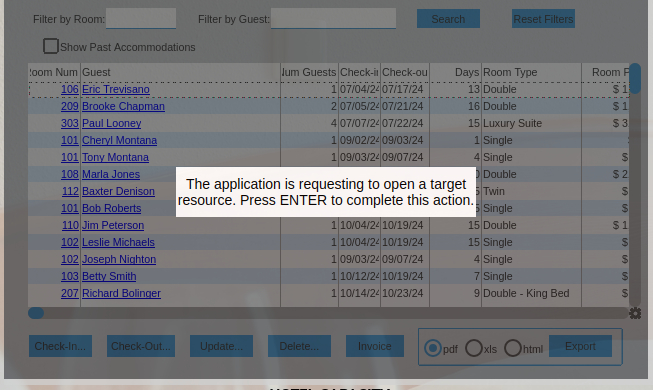Click the Luxury Suite room type cell
This screenshot has width=653, height=390.
tap(531, 123)
